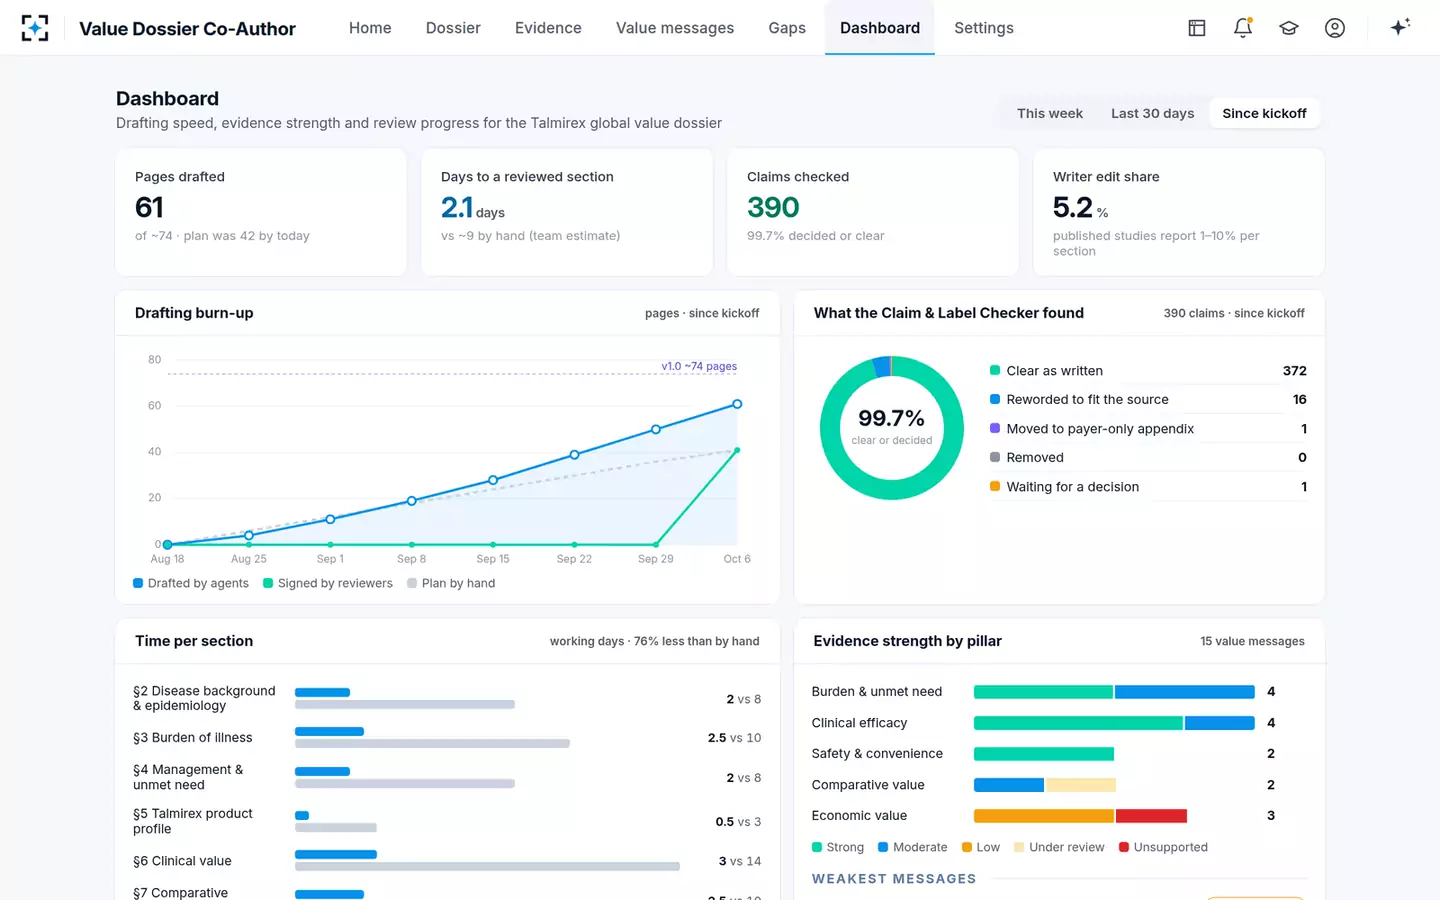Click the Days to a reviewed section card
1440x900 pixels.
[x=567, y=212]
